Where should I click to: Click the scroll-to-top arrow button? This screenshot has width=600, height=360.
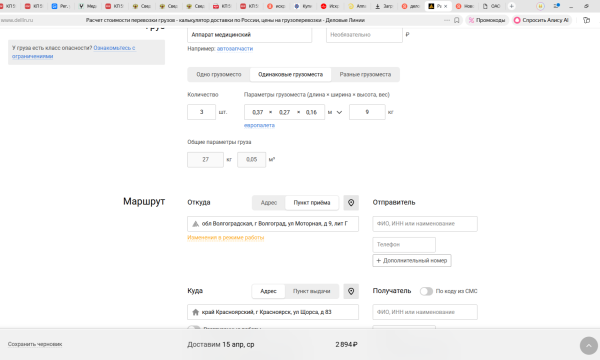pos(589,346)
